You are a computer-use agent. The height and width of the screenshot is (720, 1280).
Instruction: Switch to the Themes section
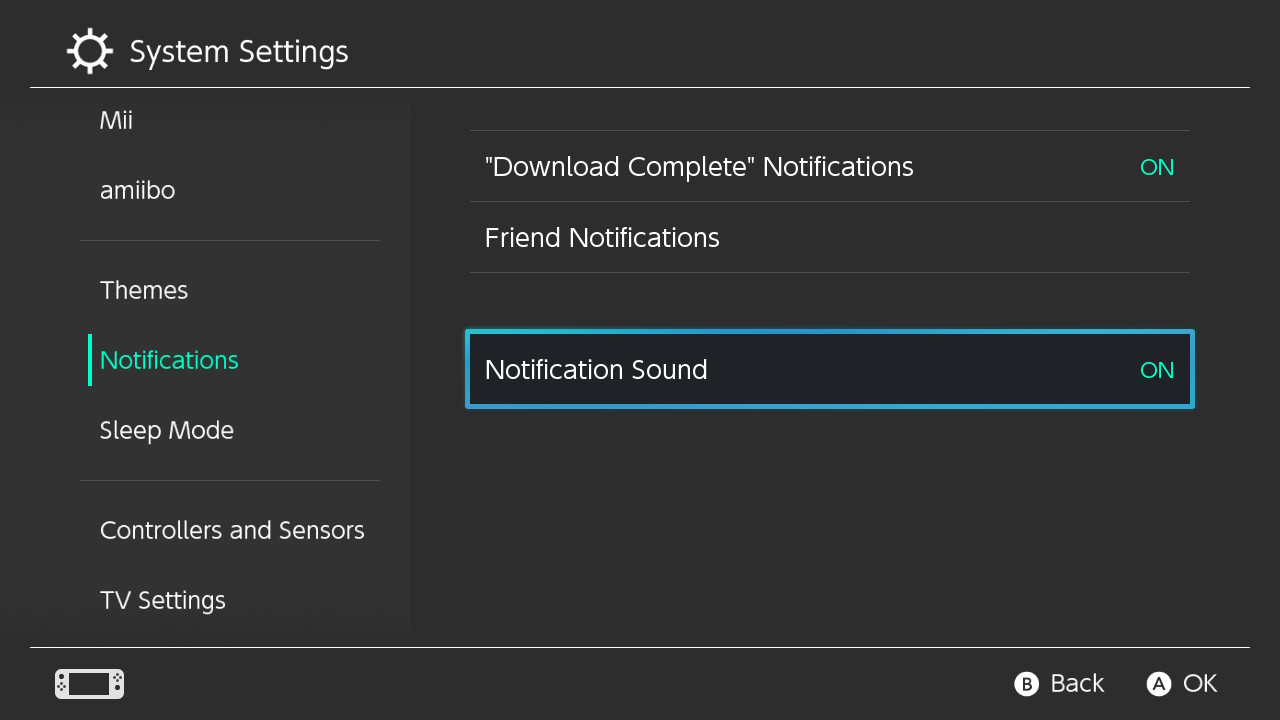click(144, 291)
